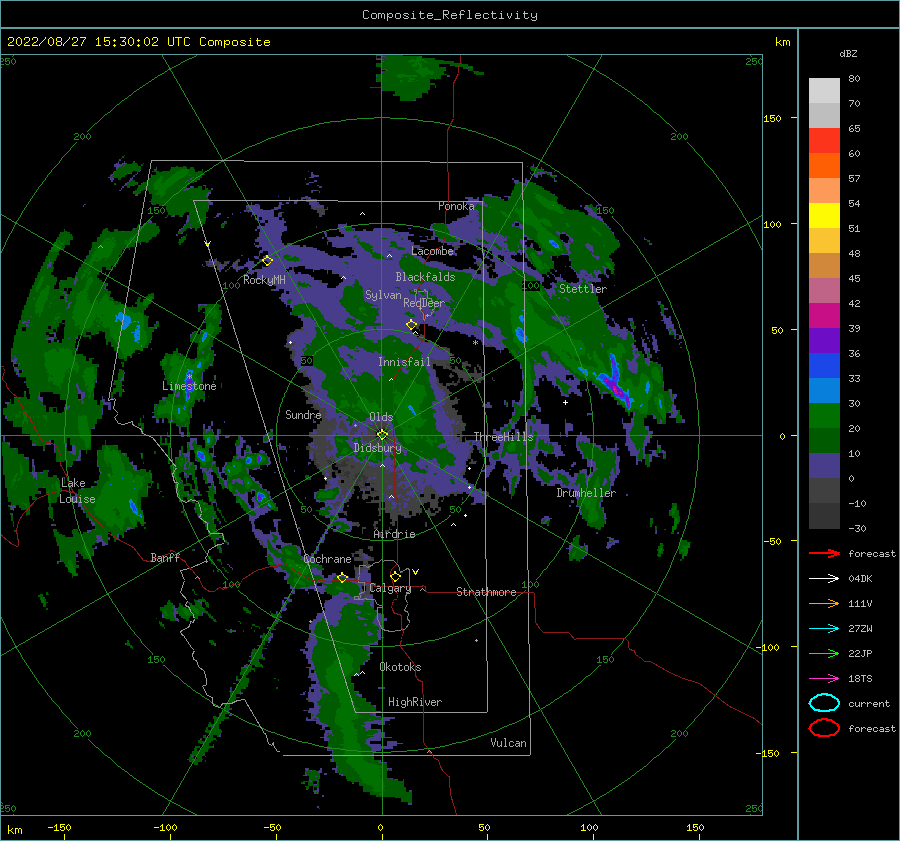900x841 pixels.
Task: Click the Innisfail label
Action: 404,362
